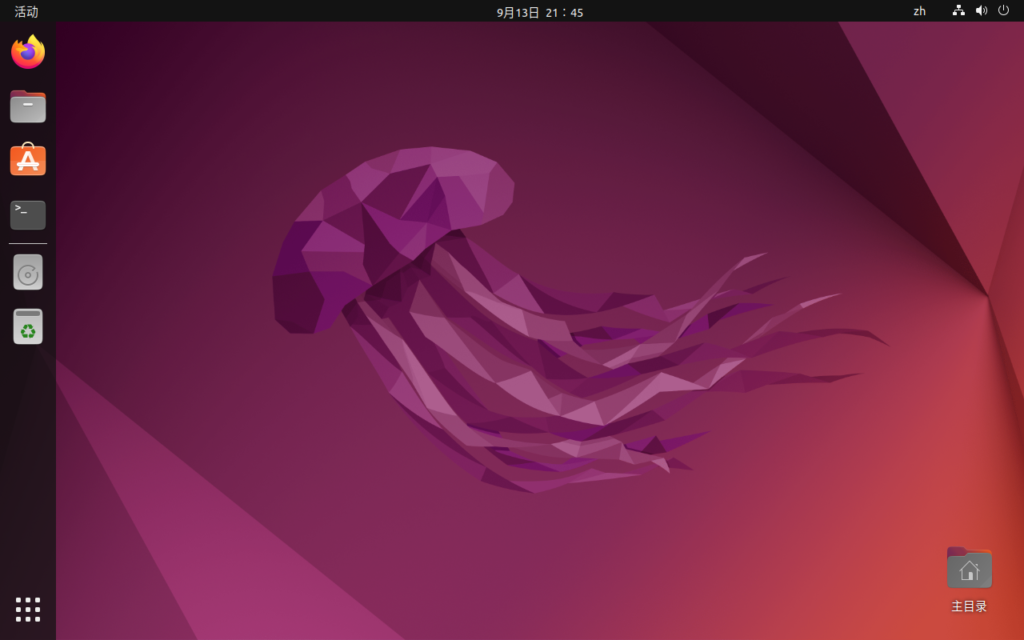This screenshot has height=640, width=1024.
Task: Open the Files file manager from the dock
Action: 27,106
